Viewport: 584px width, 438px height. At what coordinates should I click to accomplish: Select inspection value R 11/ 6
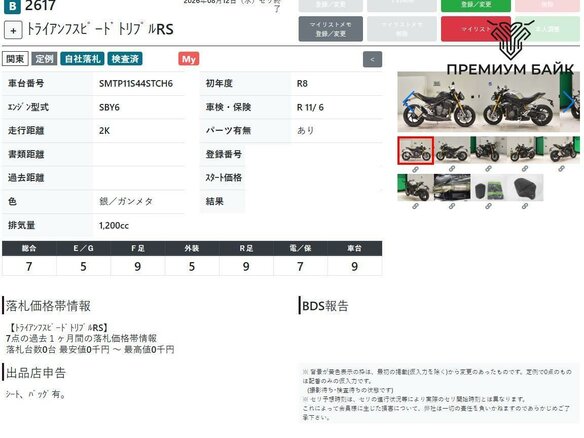[x=310, y=107]
